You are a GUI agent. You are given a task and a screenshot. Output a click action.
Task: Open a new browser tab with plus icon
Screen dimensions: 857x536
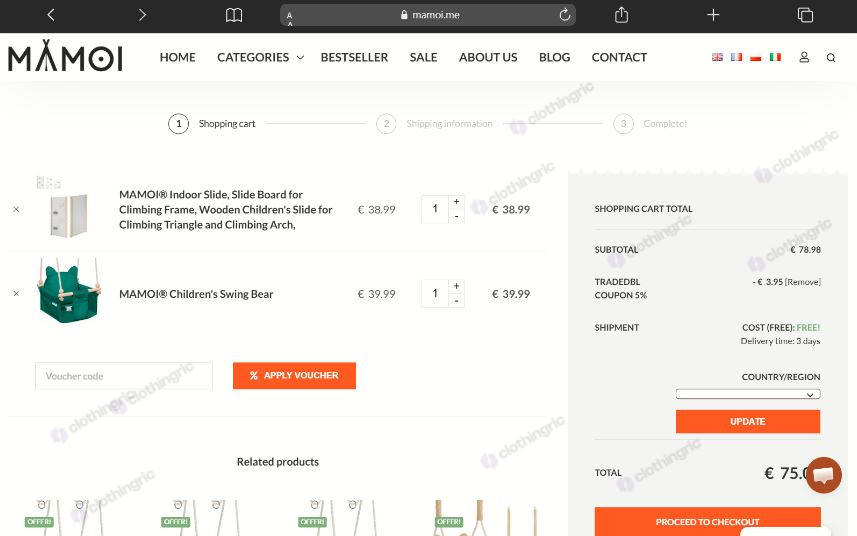click(713, 15)
